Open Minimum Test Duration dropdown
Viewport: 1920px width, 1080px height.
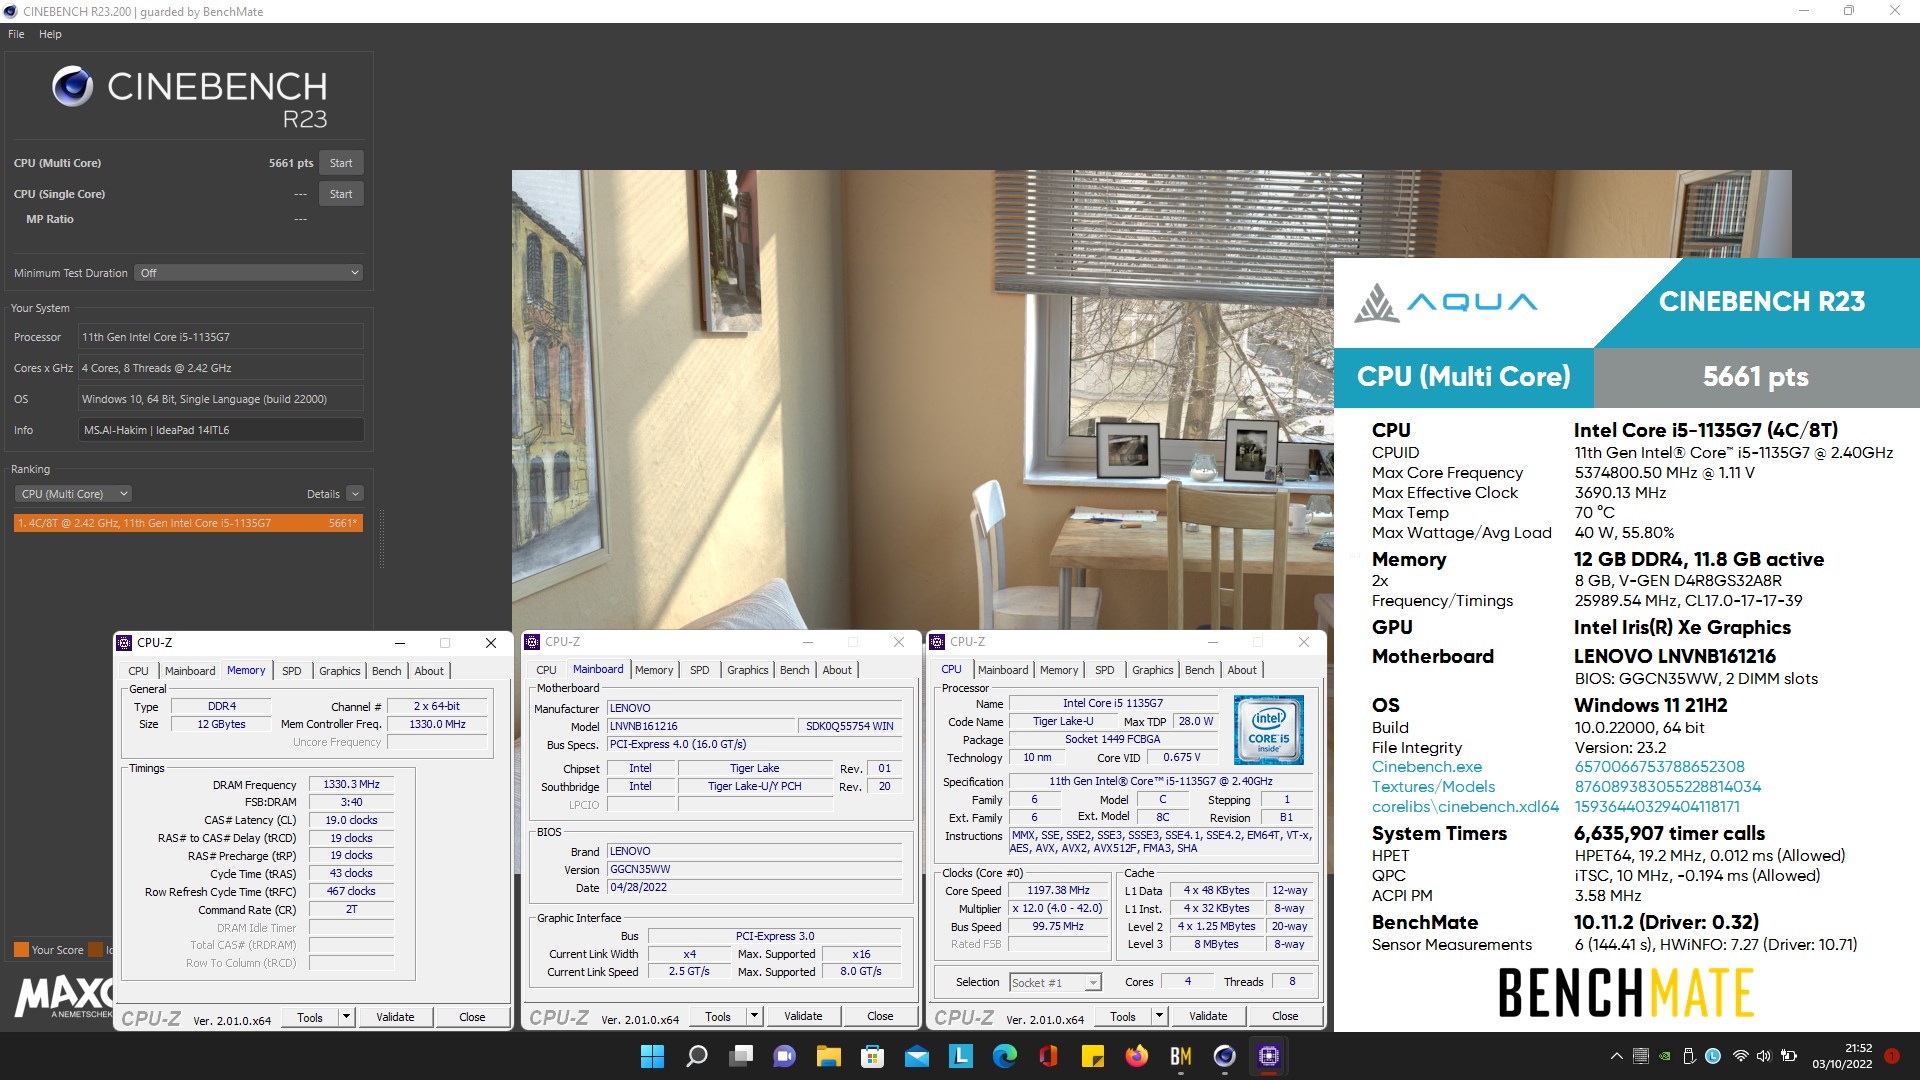pyautogui.click(x=249, y=273)
